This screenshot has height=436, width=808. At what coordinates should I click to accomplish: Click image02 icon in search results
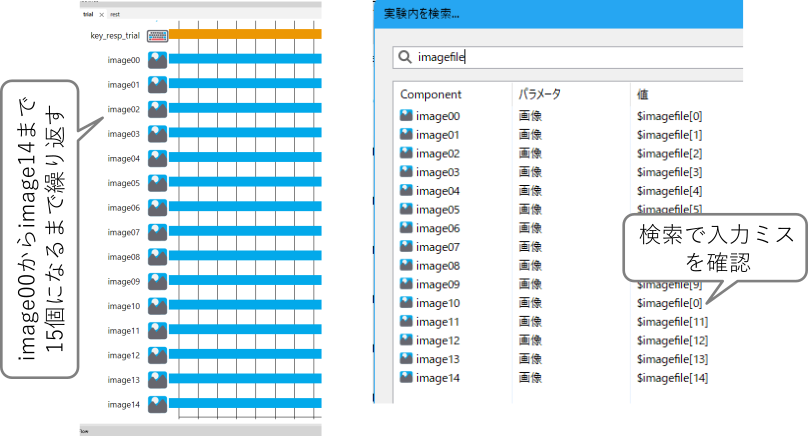click(x=406, y=153)
